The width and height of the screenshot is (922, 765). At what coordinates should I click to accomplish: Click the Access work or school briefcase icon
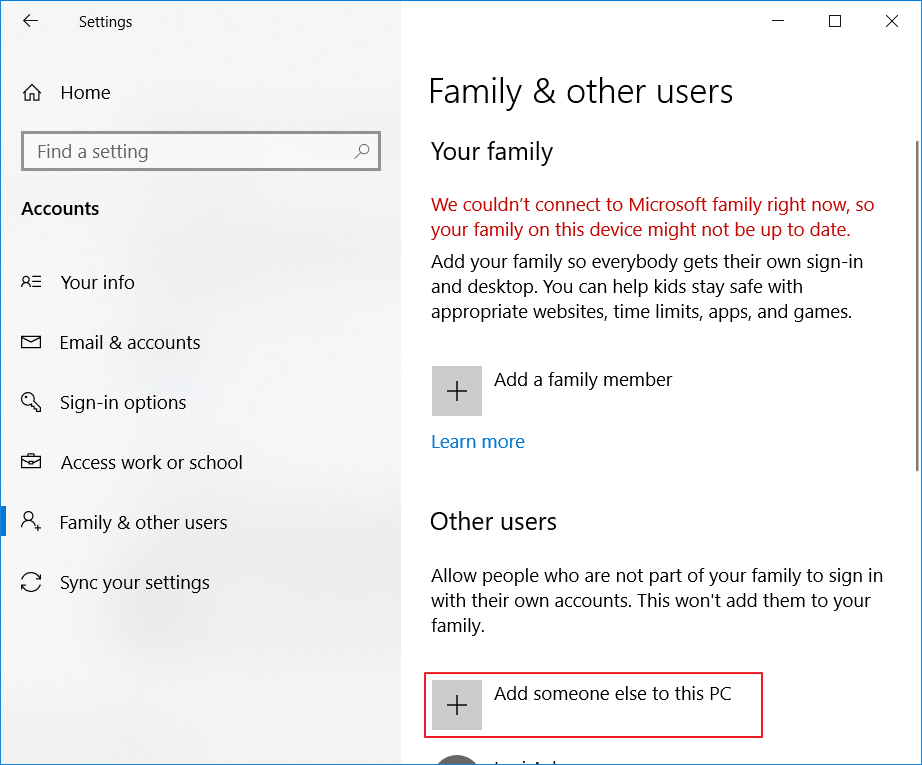click(x=31, y=462)
